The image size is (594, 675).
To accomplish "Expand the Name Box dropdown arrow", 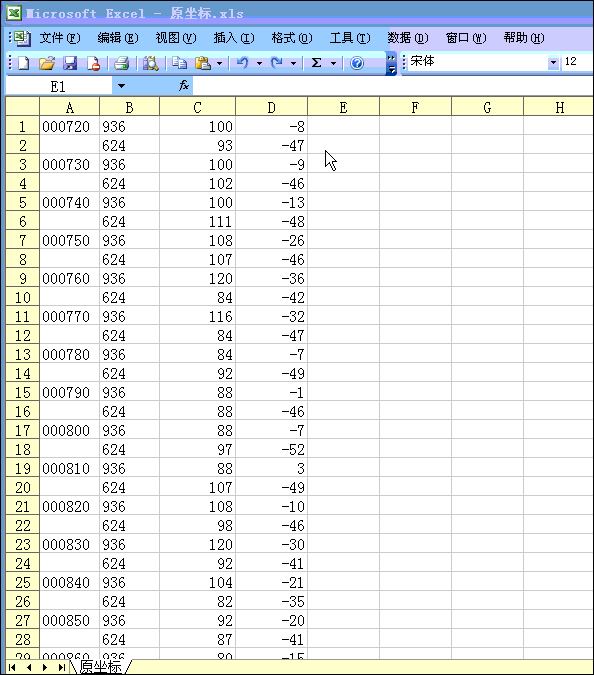I will pos(121,86).
